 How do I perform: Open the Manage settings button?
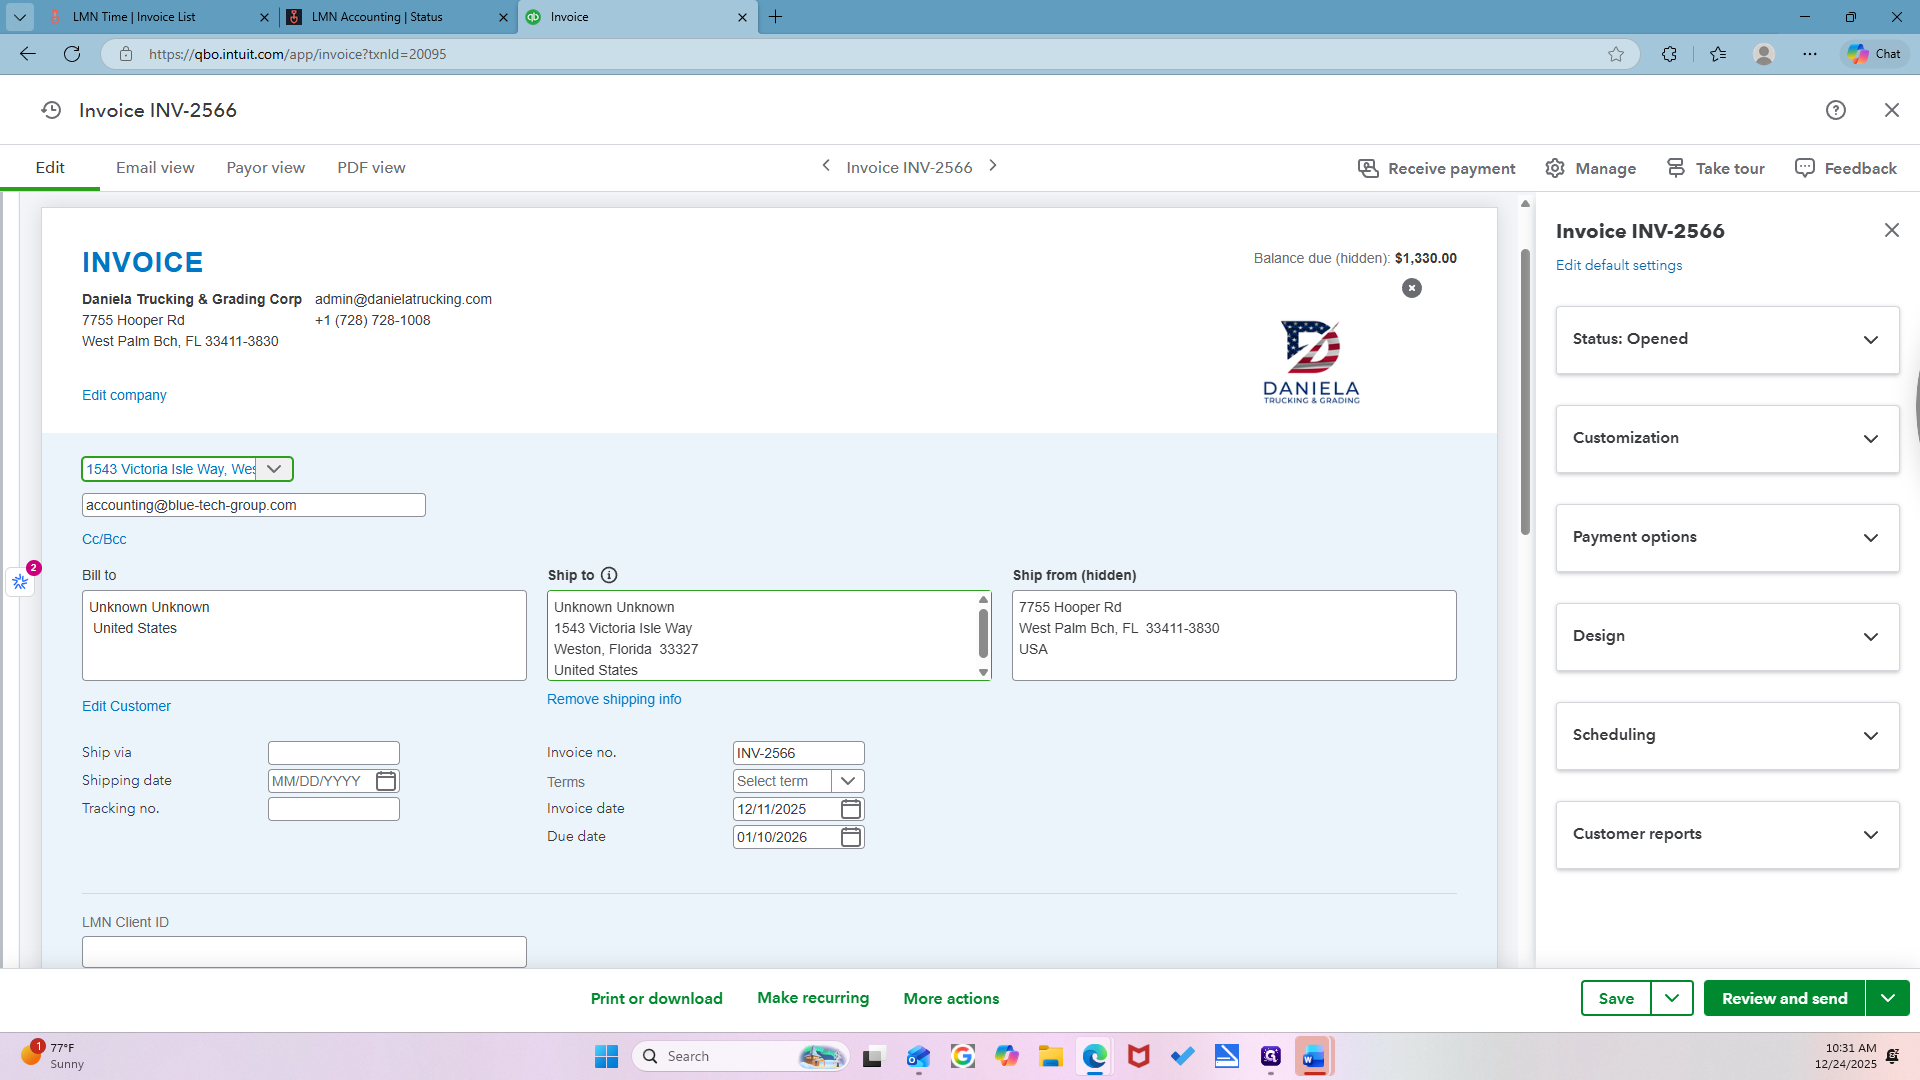(1590, 168)
